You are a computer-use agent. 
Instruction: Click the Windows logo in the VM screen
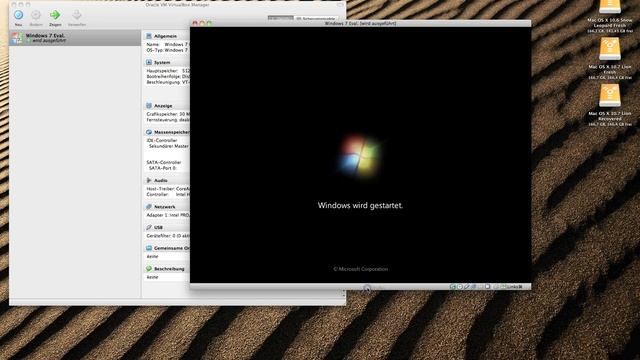(360, 156)
